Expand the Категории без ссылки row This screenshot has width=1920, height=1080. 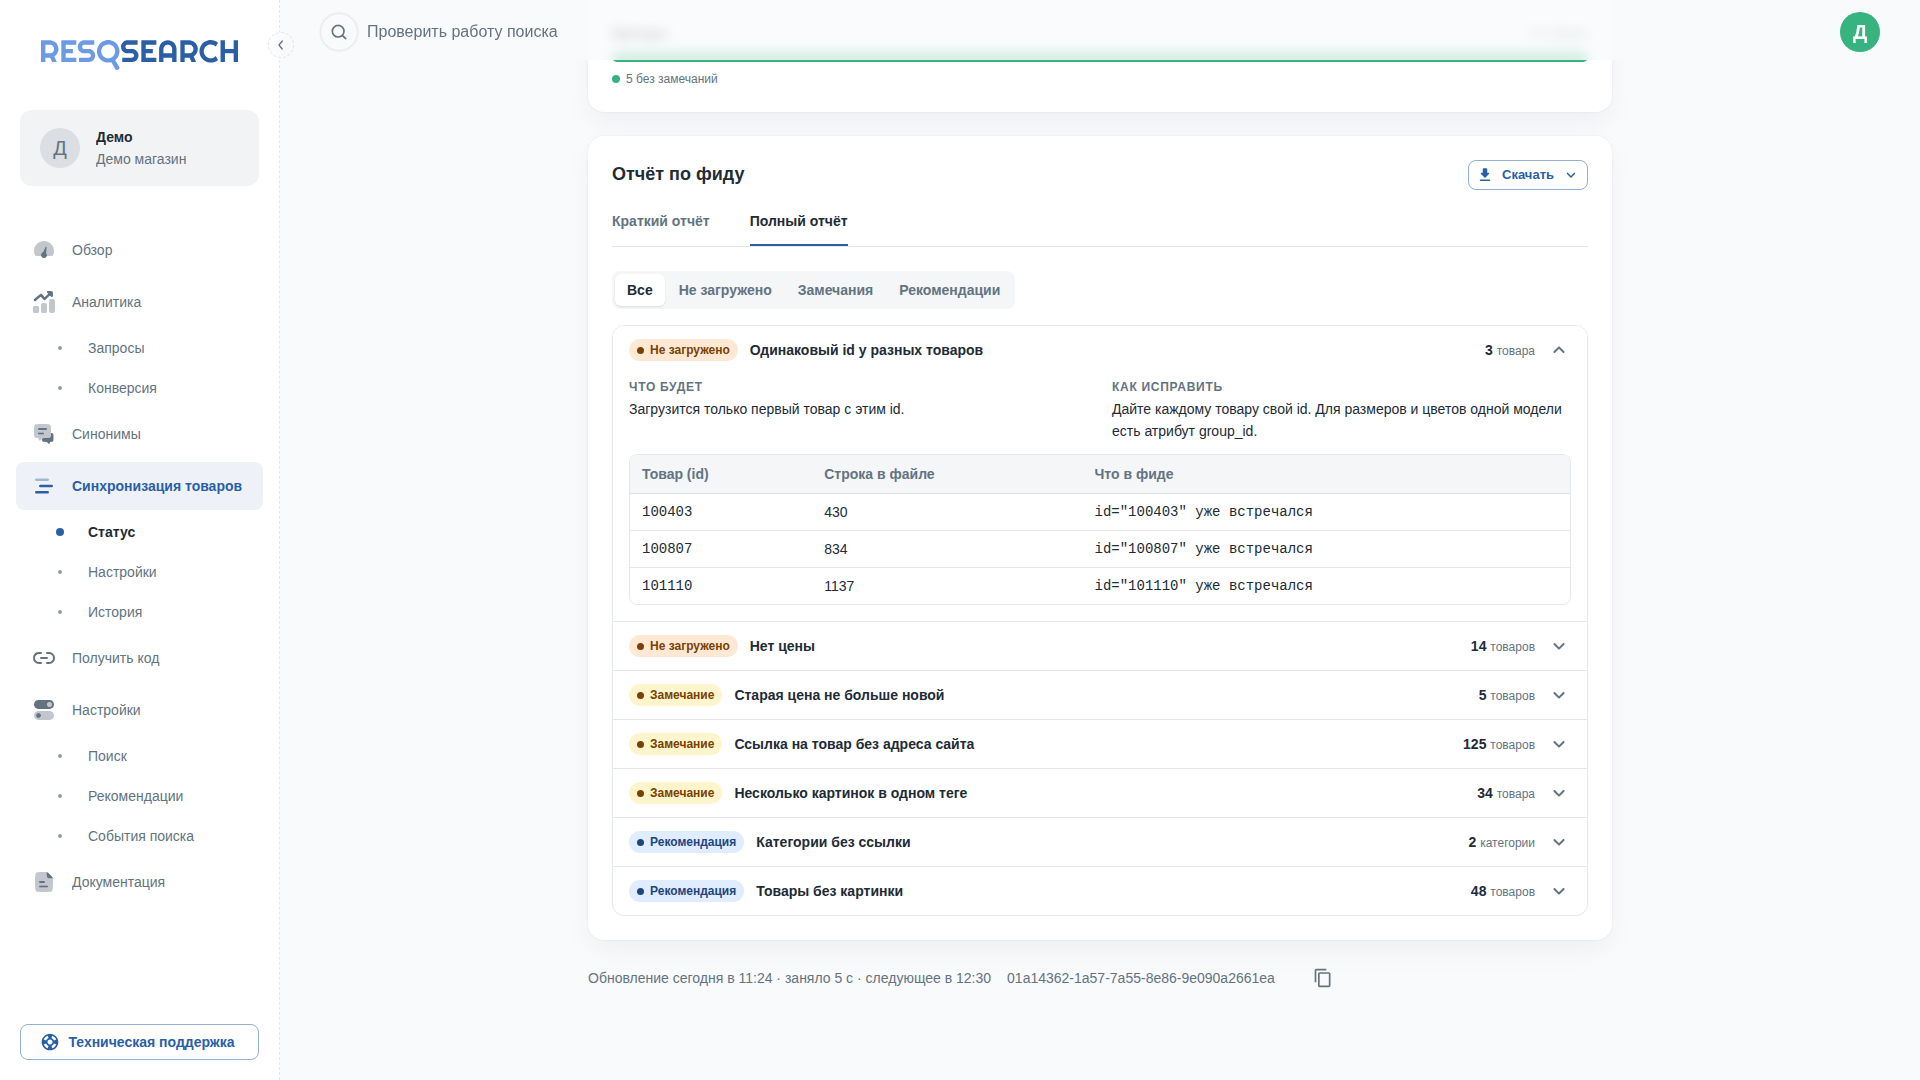[1559, 842]
